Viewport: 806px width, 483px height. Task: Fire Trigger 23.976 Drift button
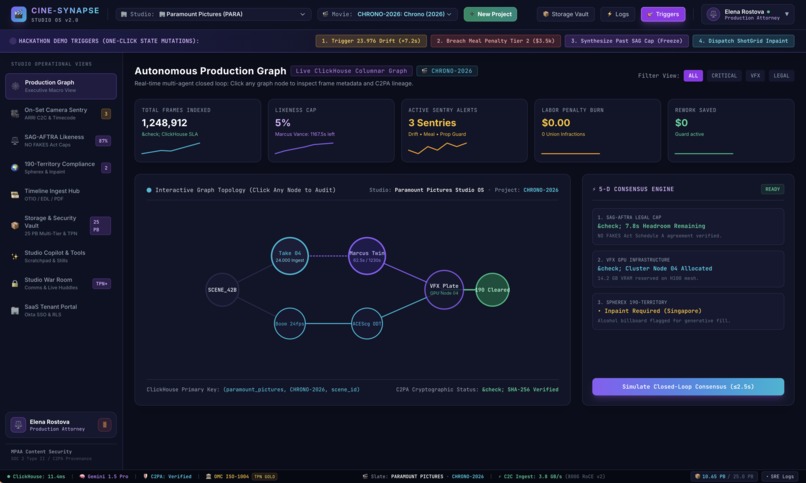371,41
